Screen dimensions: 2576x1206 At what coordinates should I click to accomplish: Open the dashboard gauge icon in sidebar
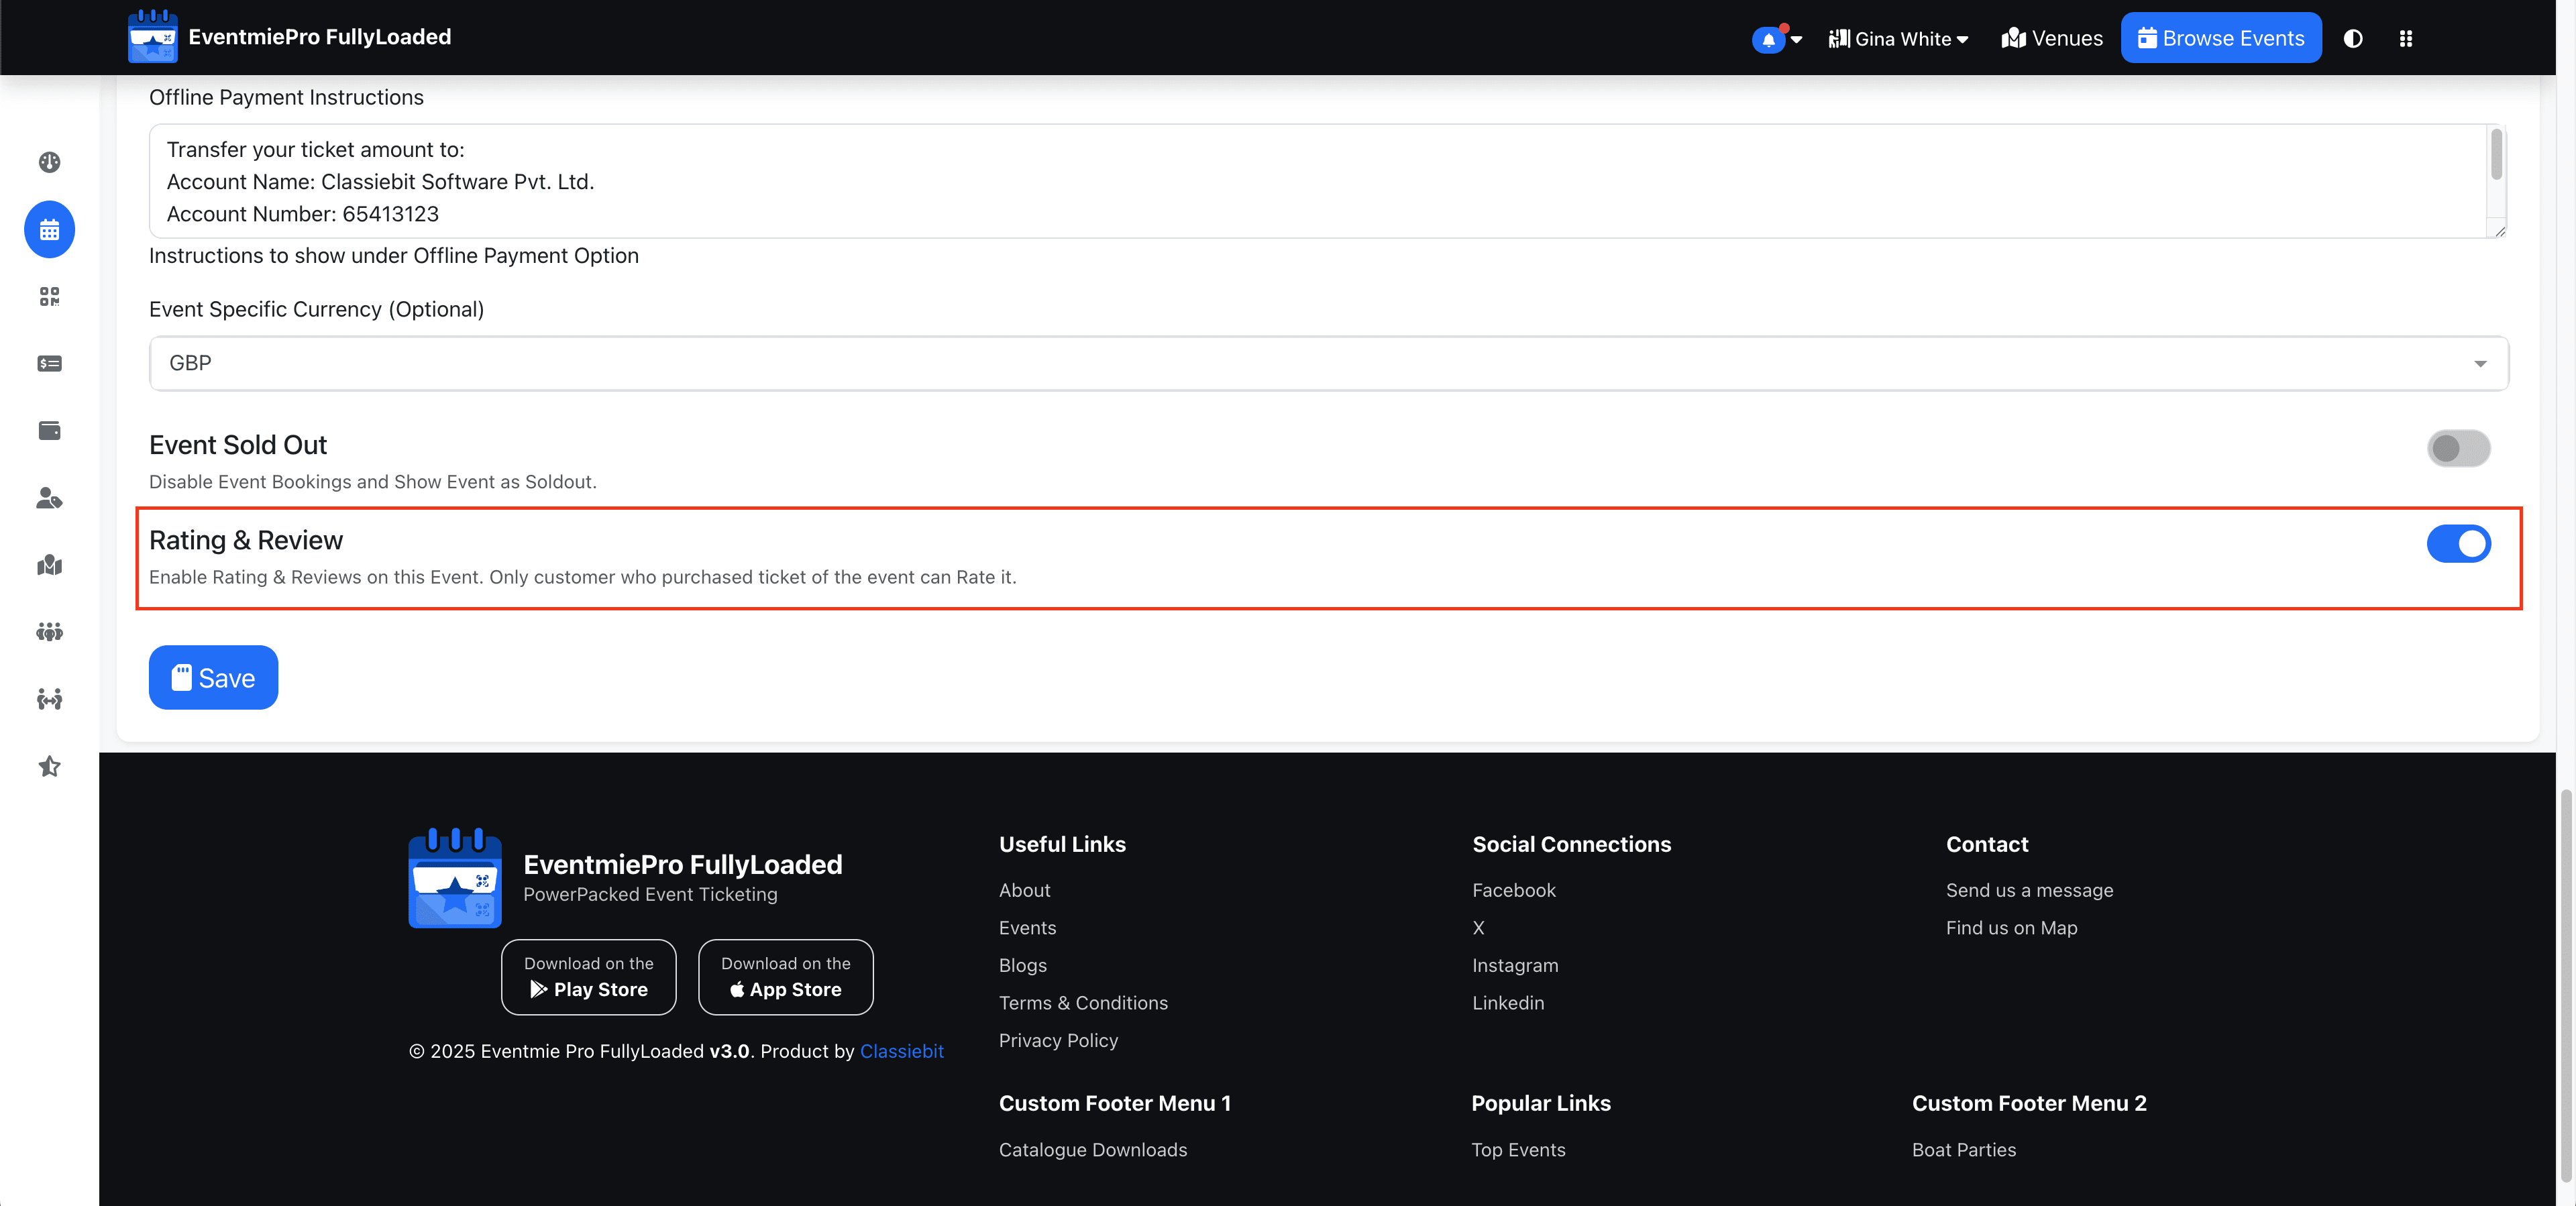click(x=49, y=162)
